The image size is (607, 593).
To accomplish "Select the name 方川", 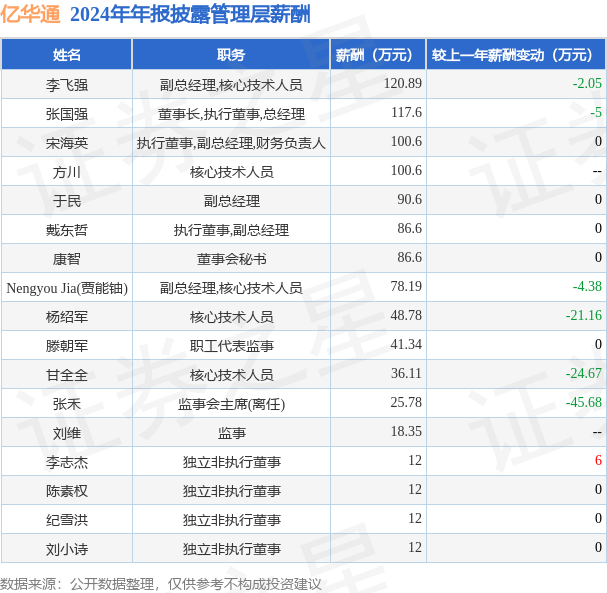I will [67, 172].
